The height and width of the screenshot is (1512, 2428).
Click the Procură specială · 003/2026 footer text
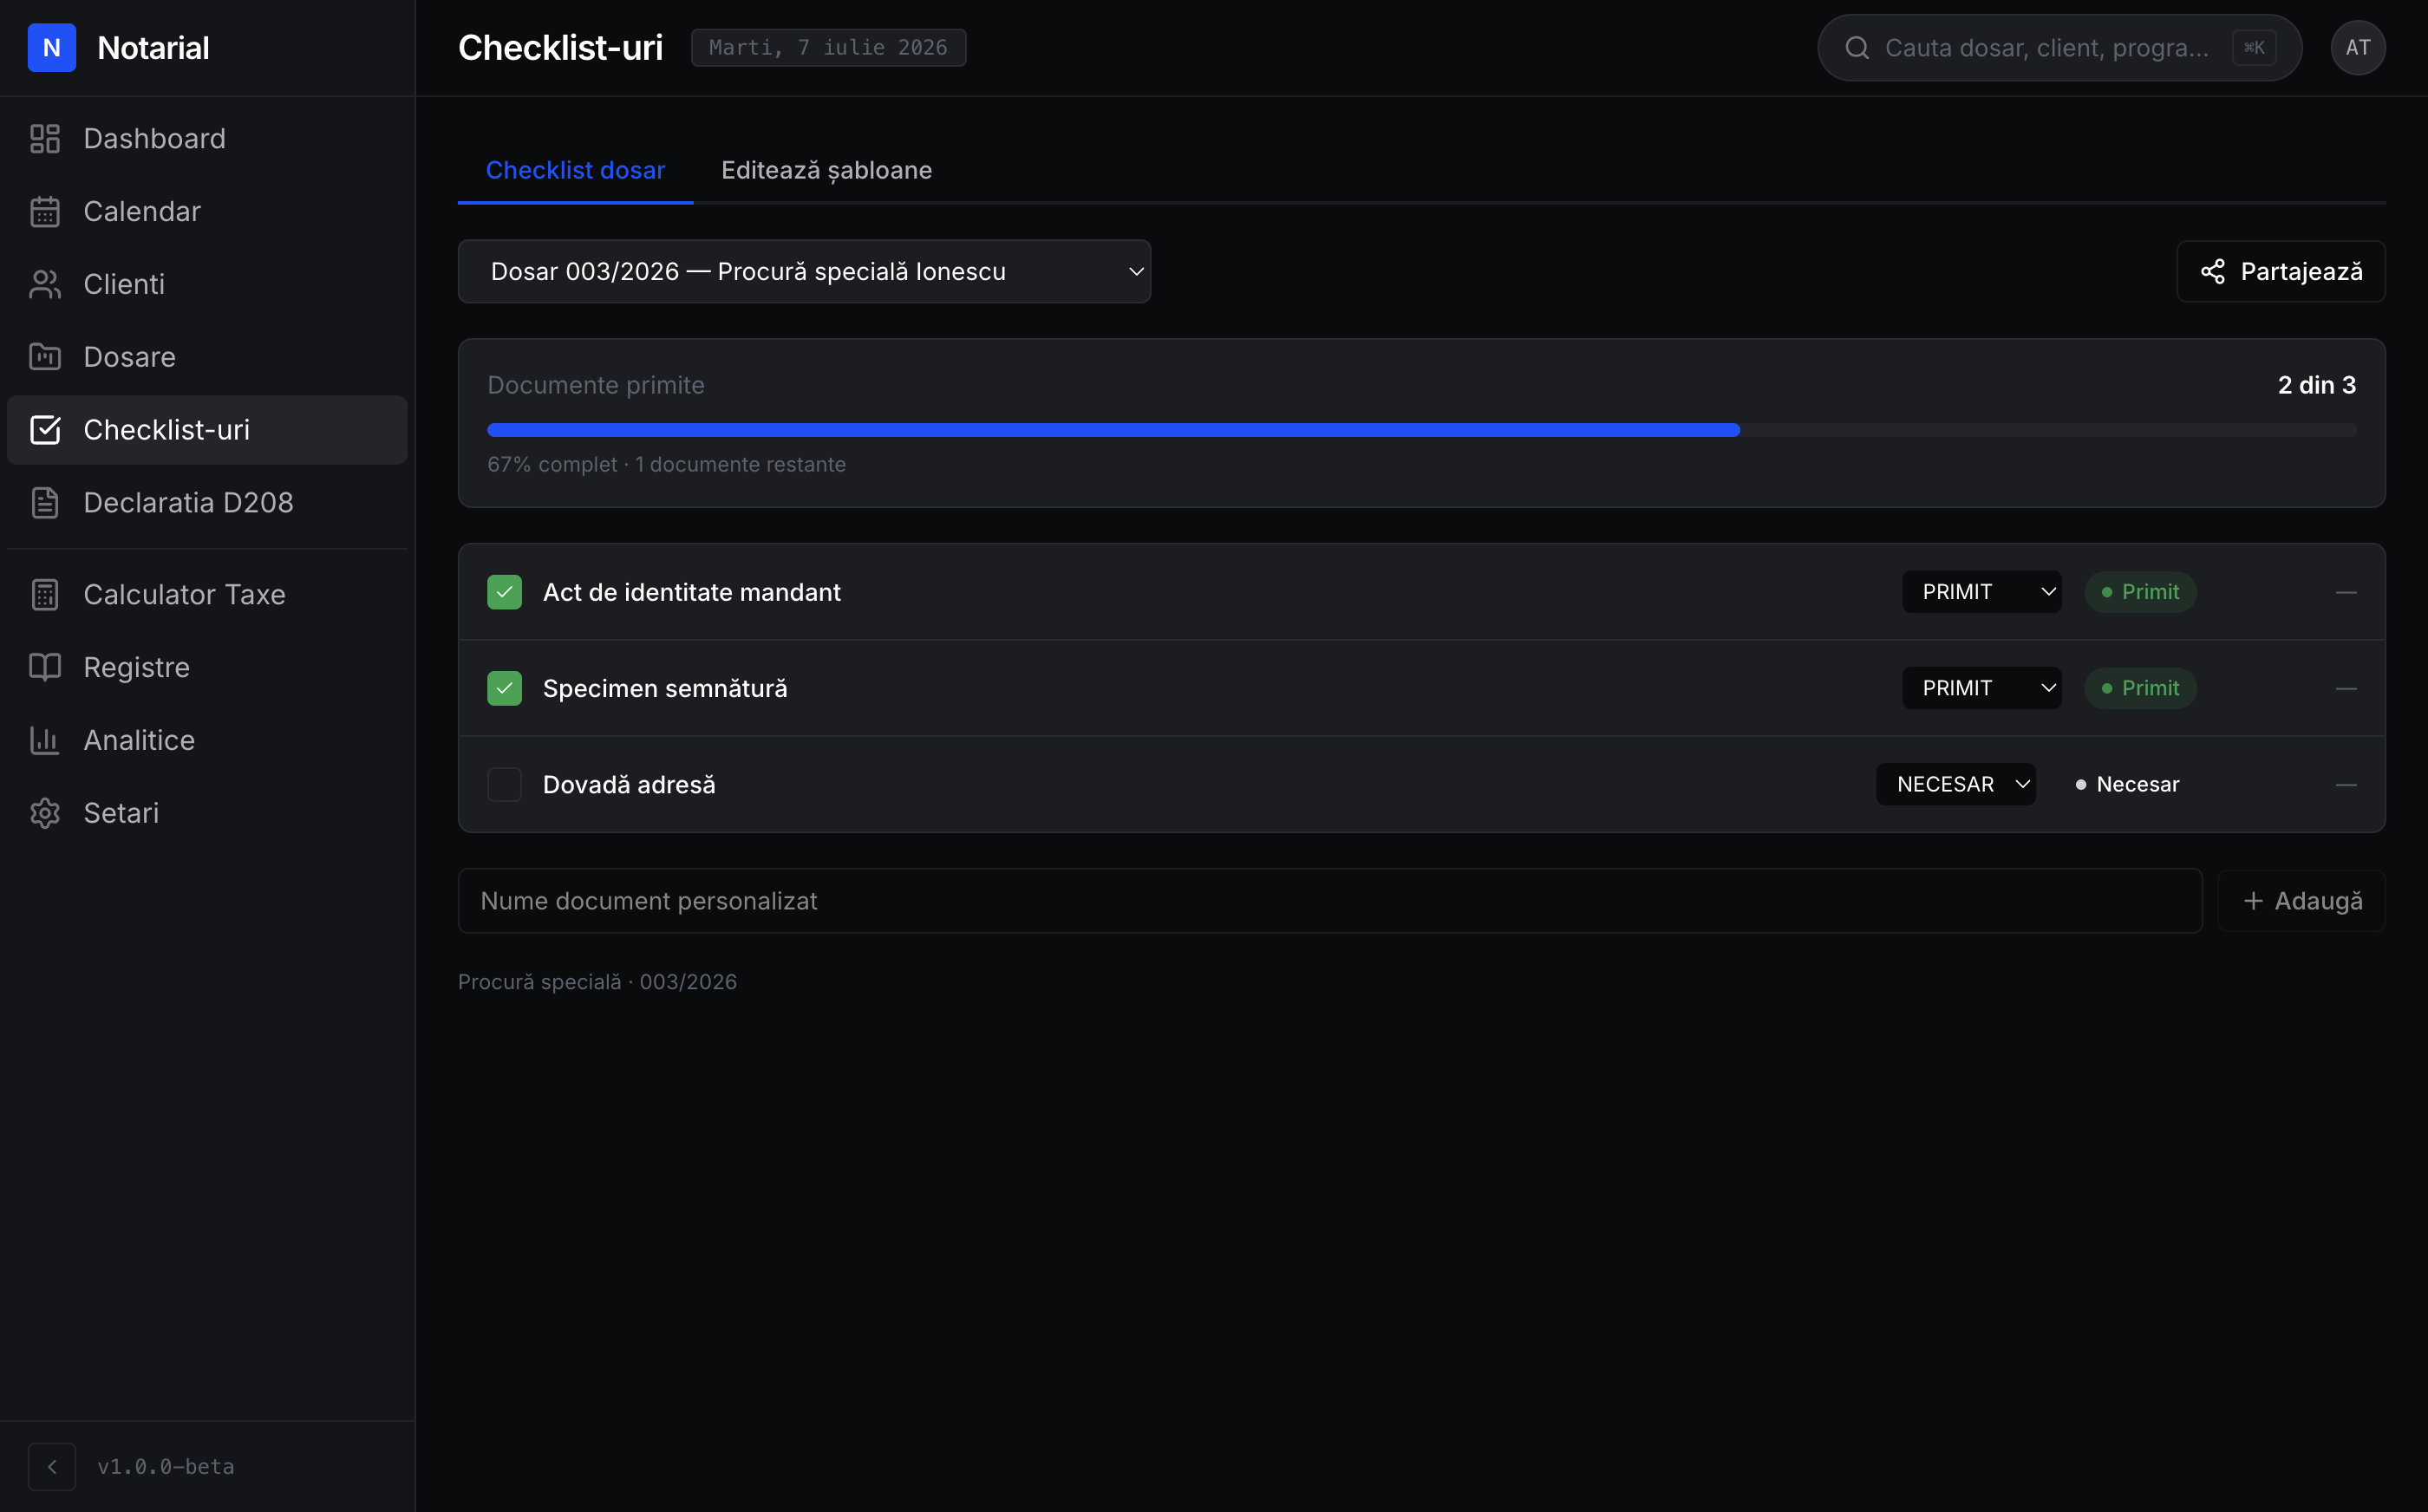[x=597, y=982]
